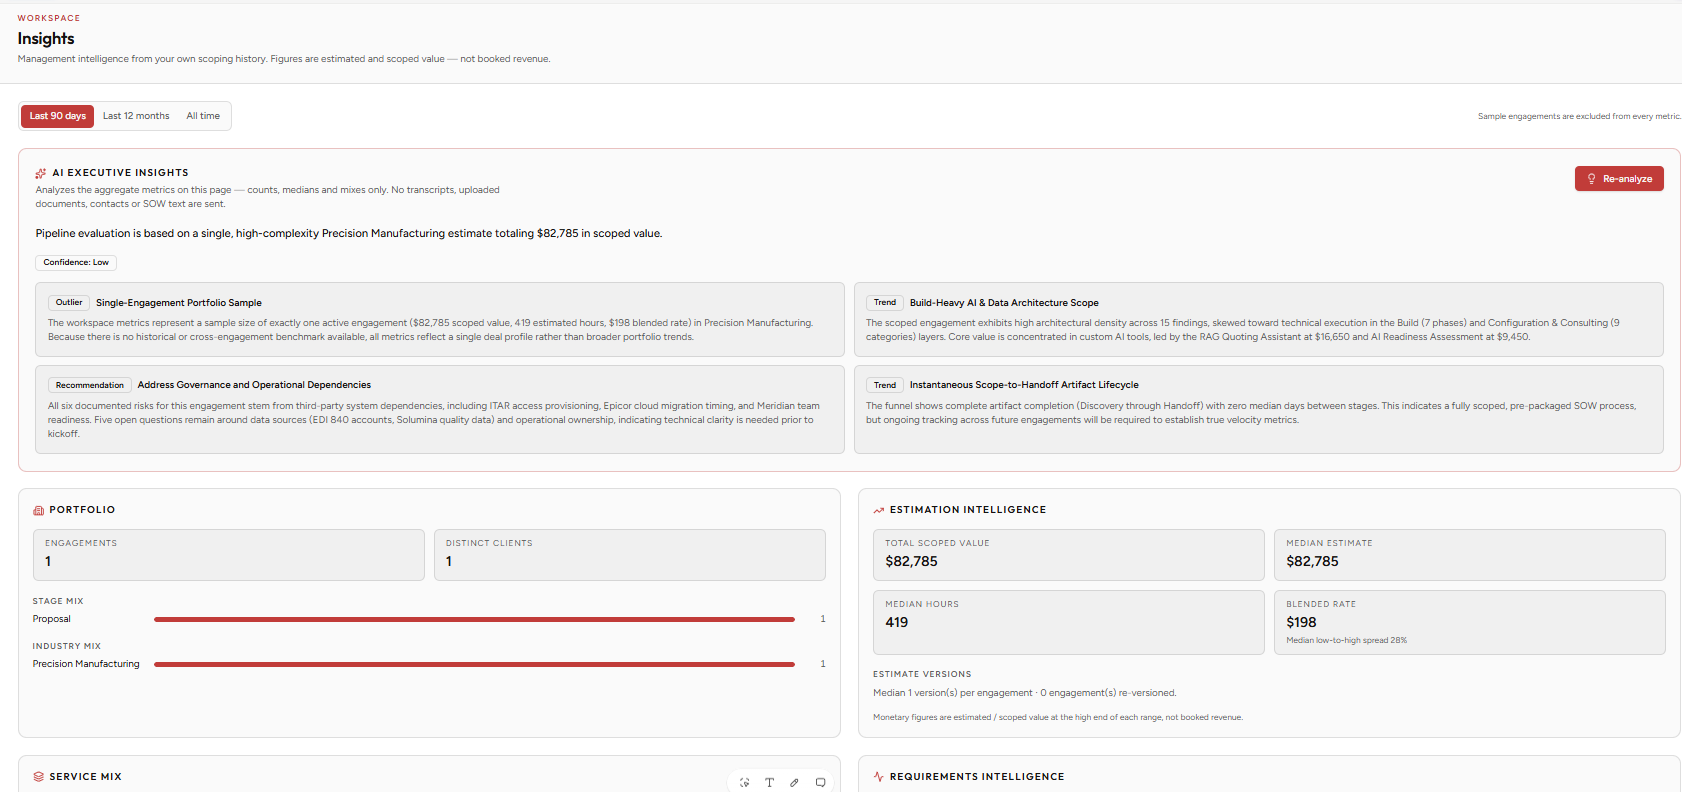
Task: Click the Estimation Intelligence trend icon
Action: [879, 510]
